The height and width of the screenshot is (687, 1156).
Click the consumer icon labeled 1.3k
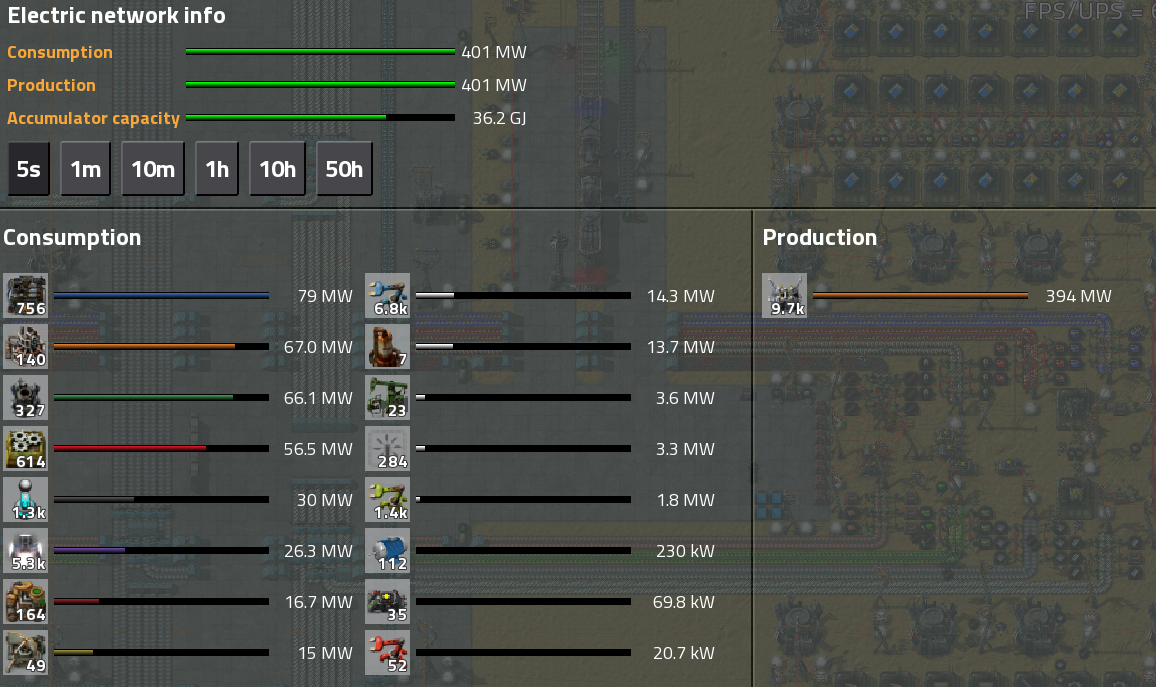(26, 499)
